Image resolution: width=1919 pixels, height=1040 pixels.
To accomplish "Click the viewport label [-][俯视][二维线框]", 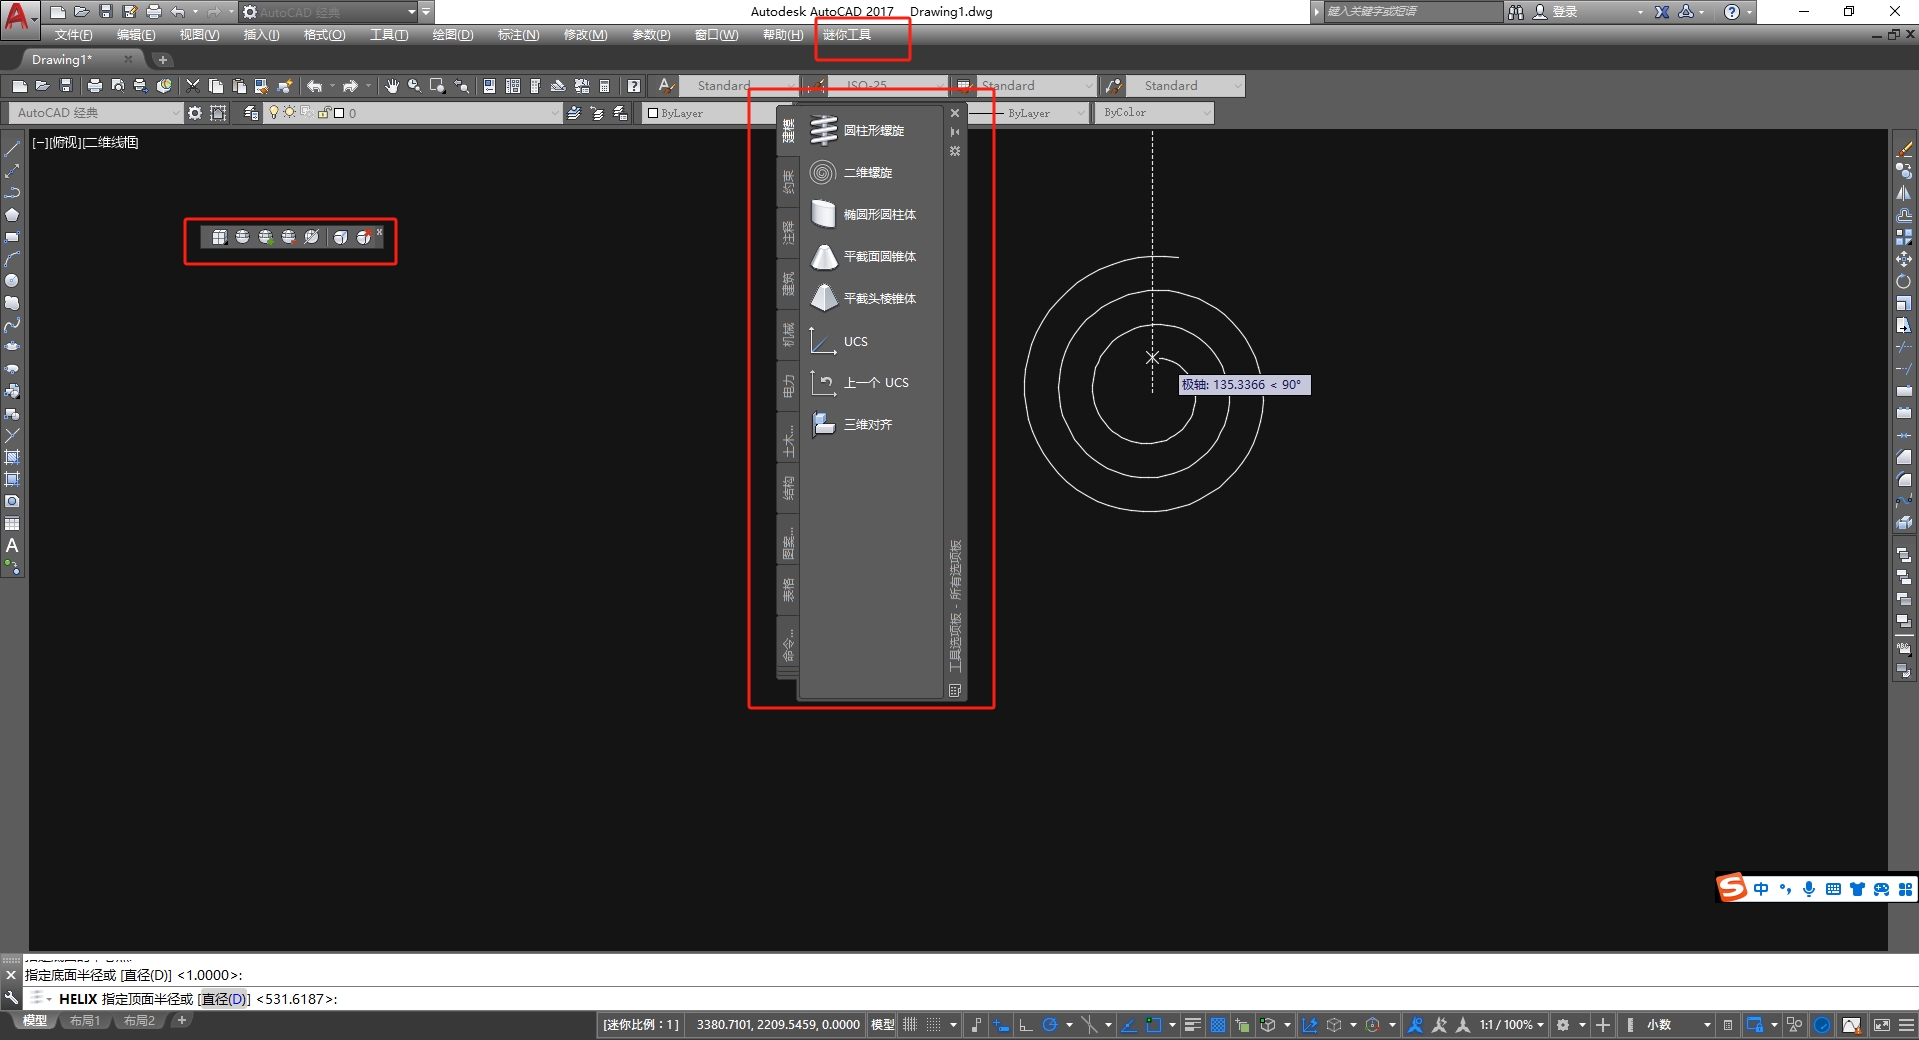I will (x=86, y=142).
